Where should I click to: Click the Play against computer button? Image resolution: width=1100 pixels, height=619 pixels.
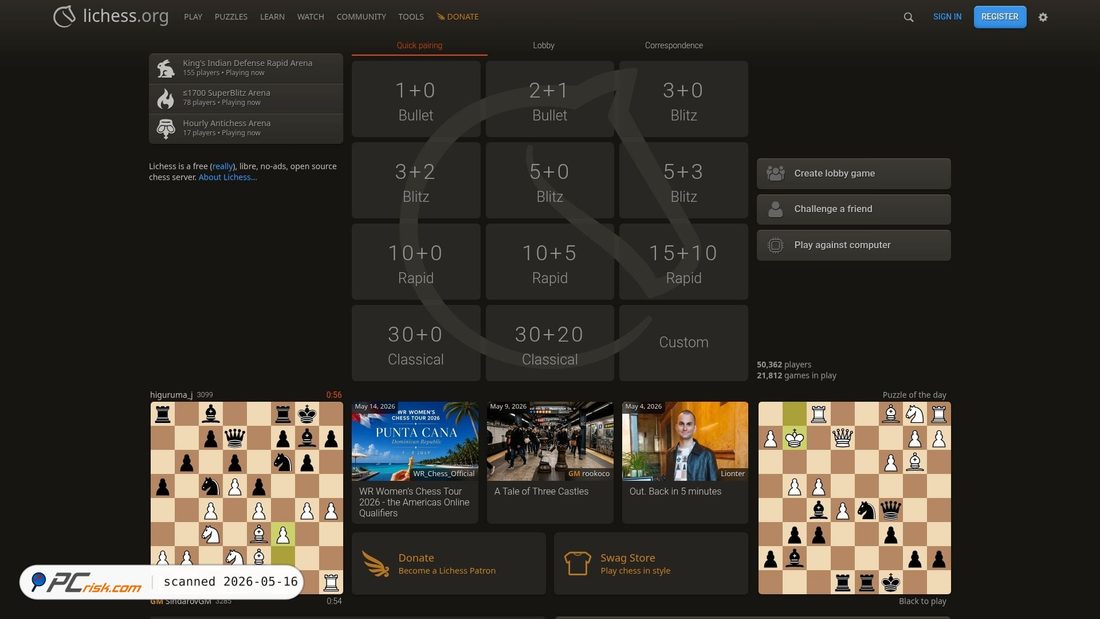coord(854,245)
